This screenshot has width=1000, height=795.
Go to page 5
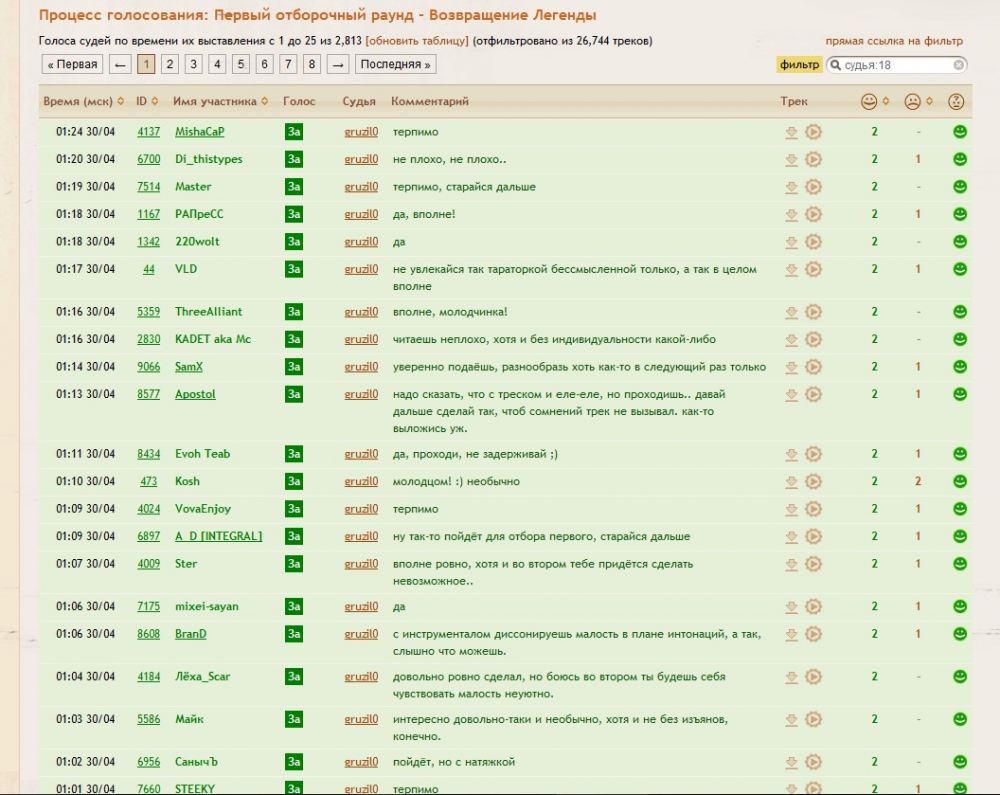click(240, 64)
